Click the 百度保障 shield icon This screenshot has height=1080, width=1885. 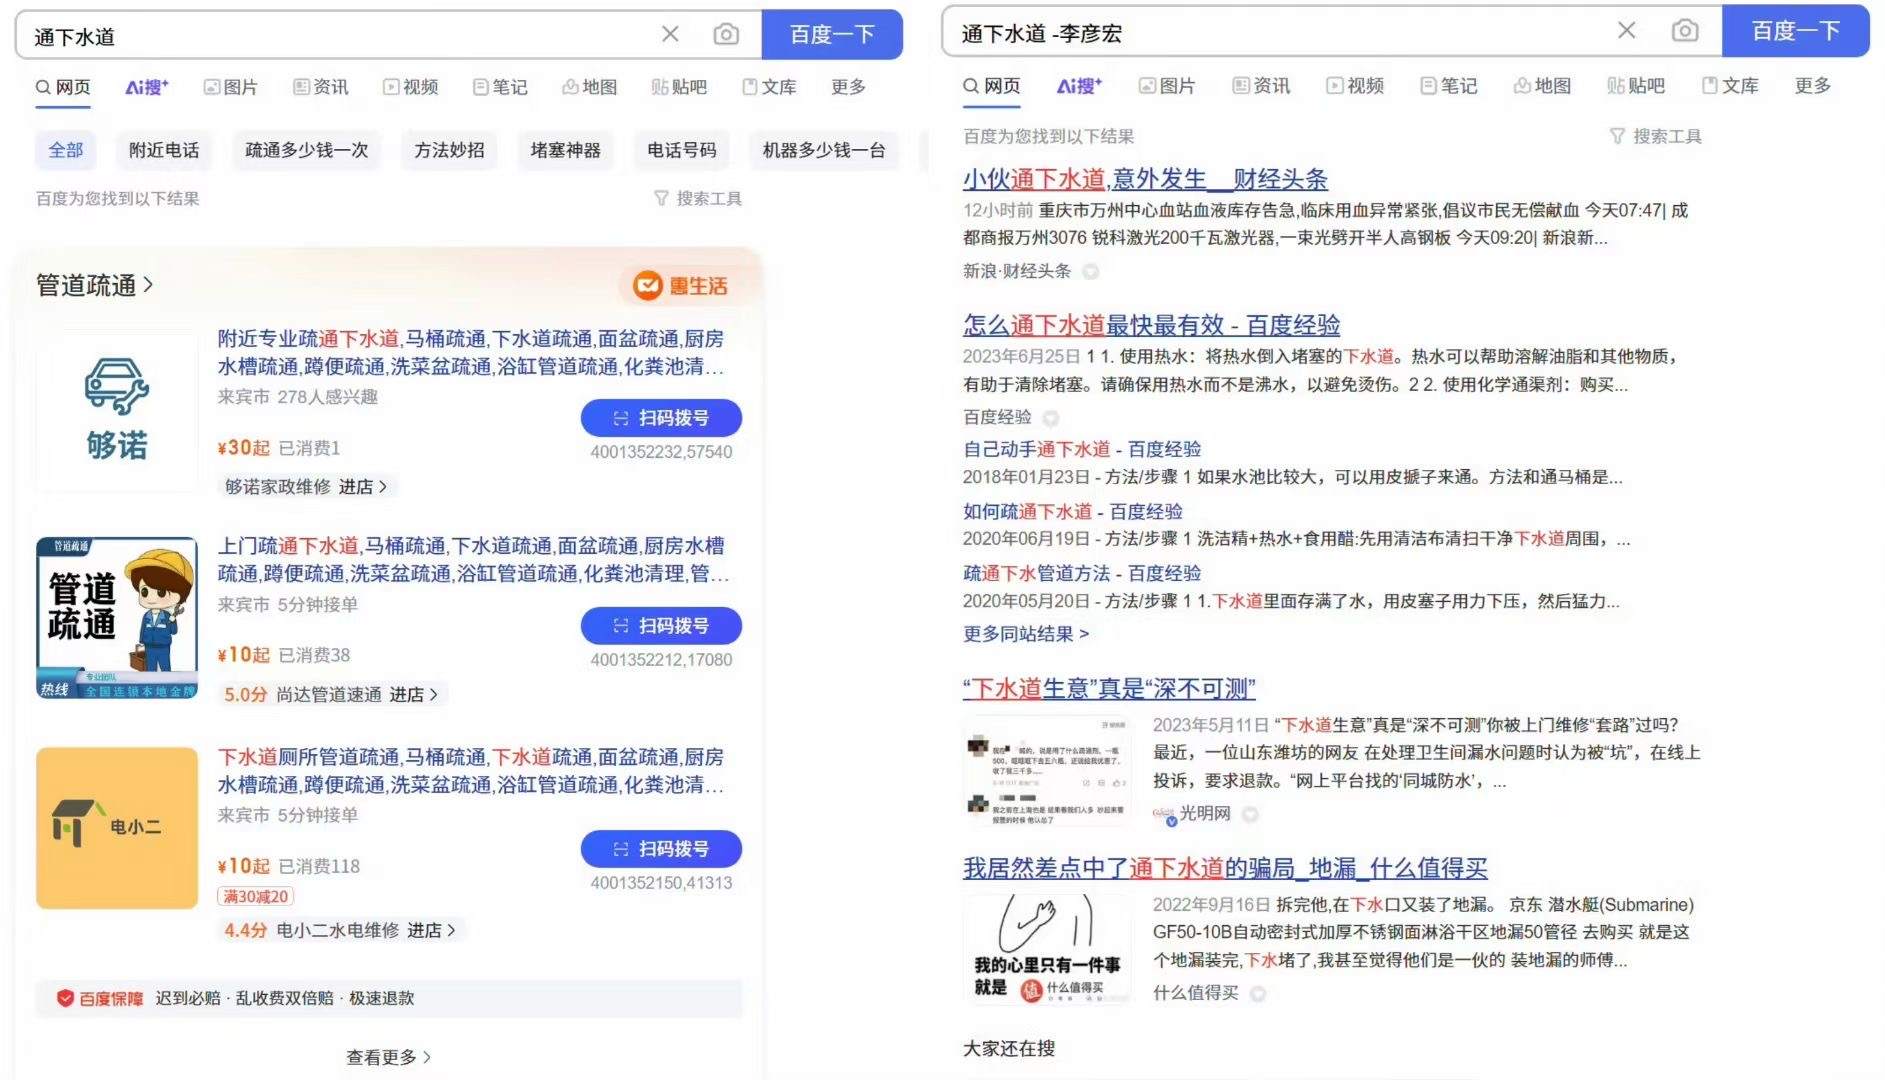tap(65, 998)
